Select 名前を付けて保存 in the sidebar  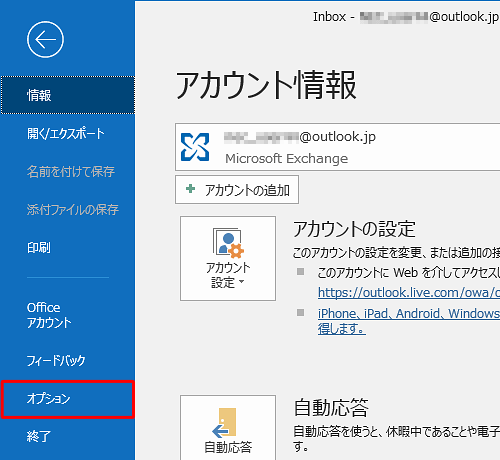(x=68, y=172)
